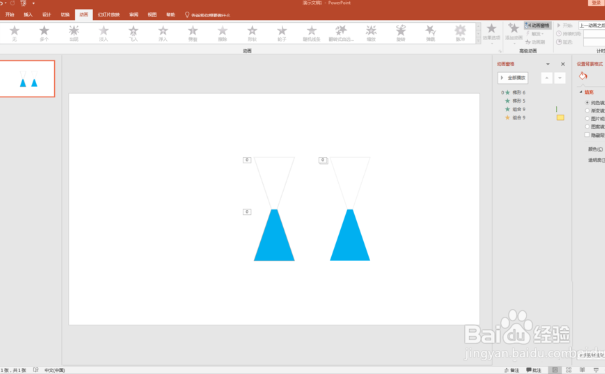Open the 设计 (Design) ribbon tab

(x=47, y=15)
